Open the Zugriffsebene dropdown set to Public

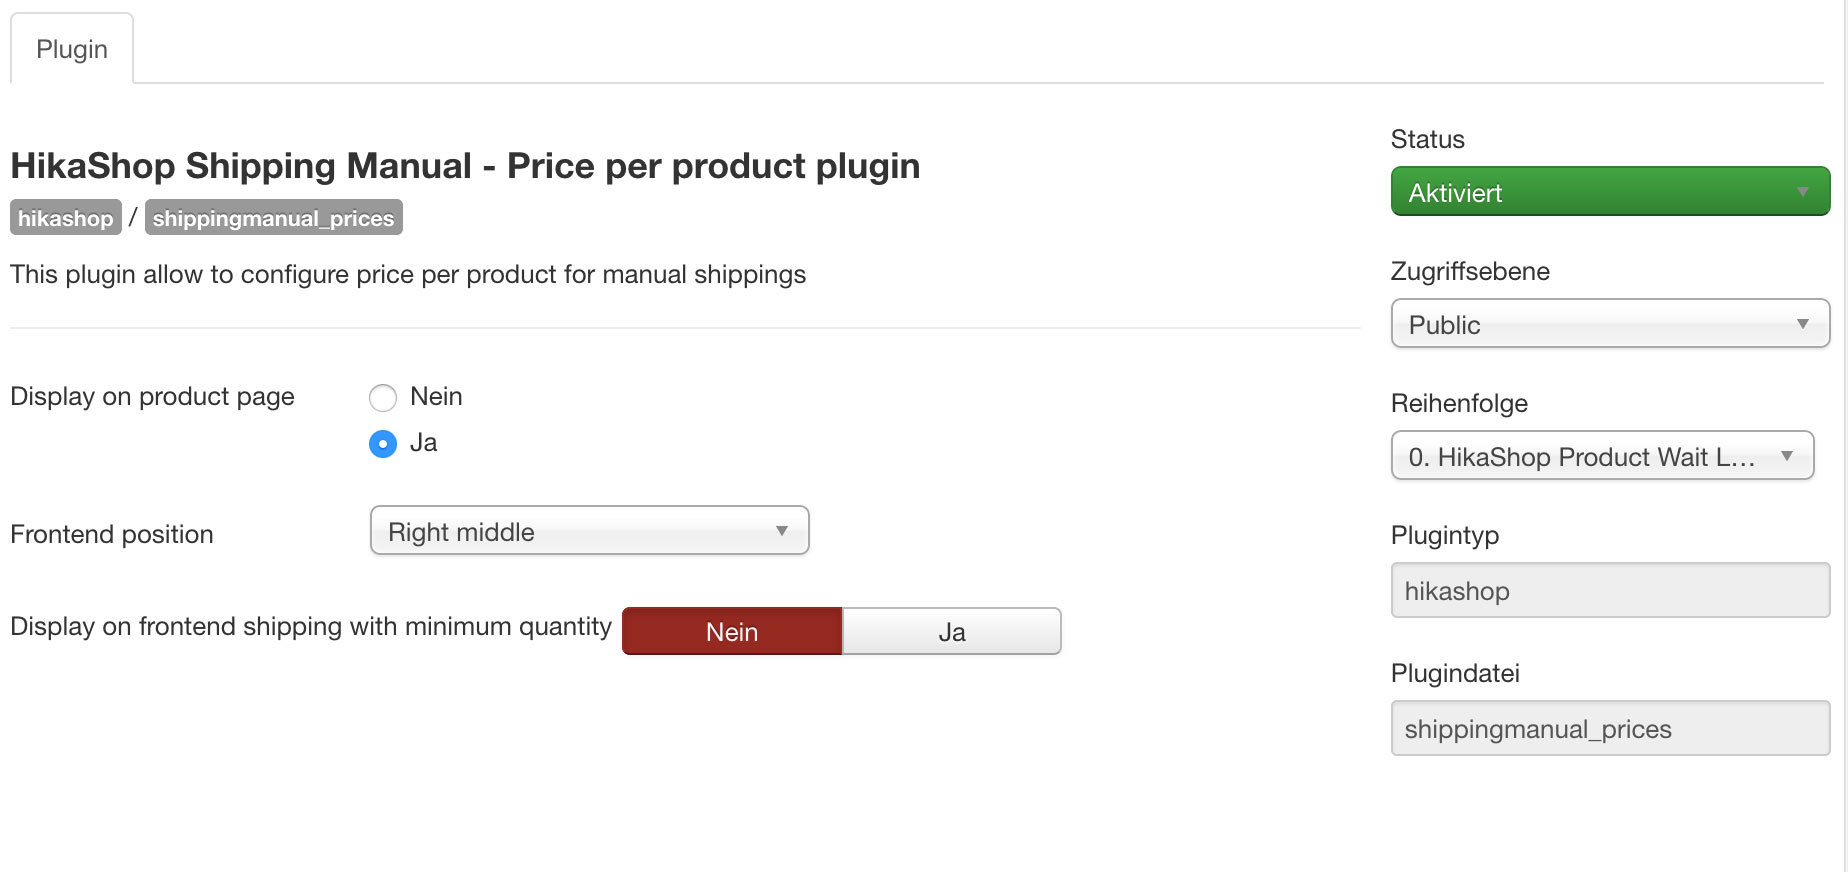(x=1610, y=324)
